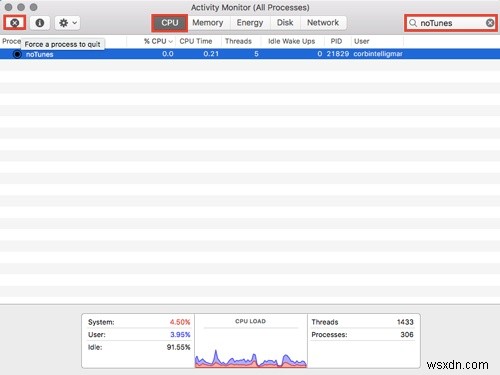Switch to the Disk tab
The height and width of the screenshot is (375, 500).
285,23
